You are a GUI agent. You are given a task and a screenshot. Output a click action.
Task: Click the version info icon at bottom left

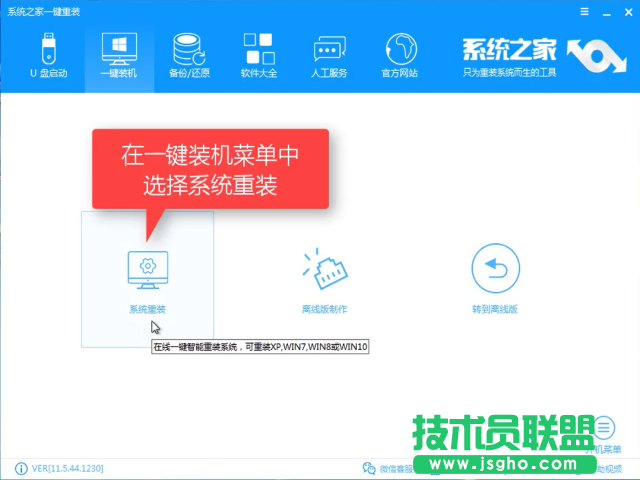(x=21, y=468)
